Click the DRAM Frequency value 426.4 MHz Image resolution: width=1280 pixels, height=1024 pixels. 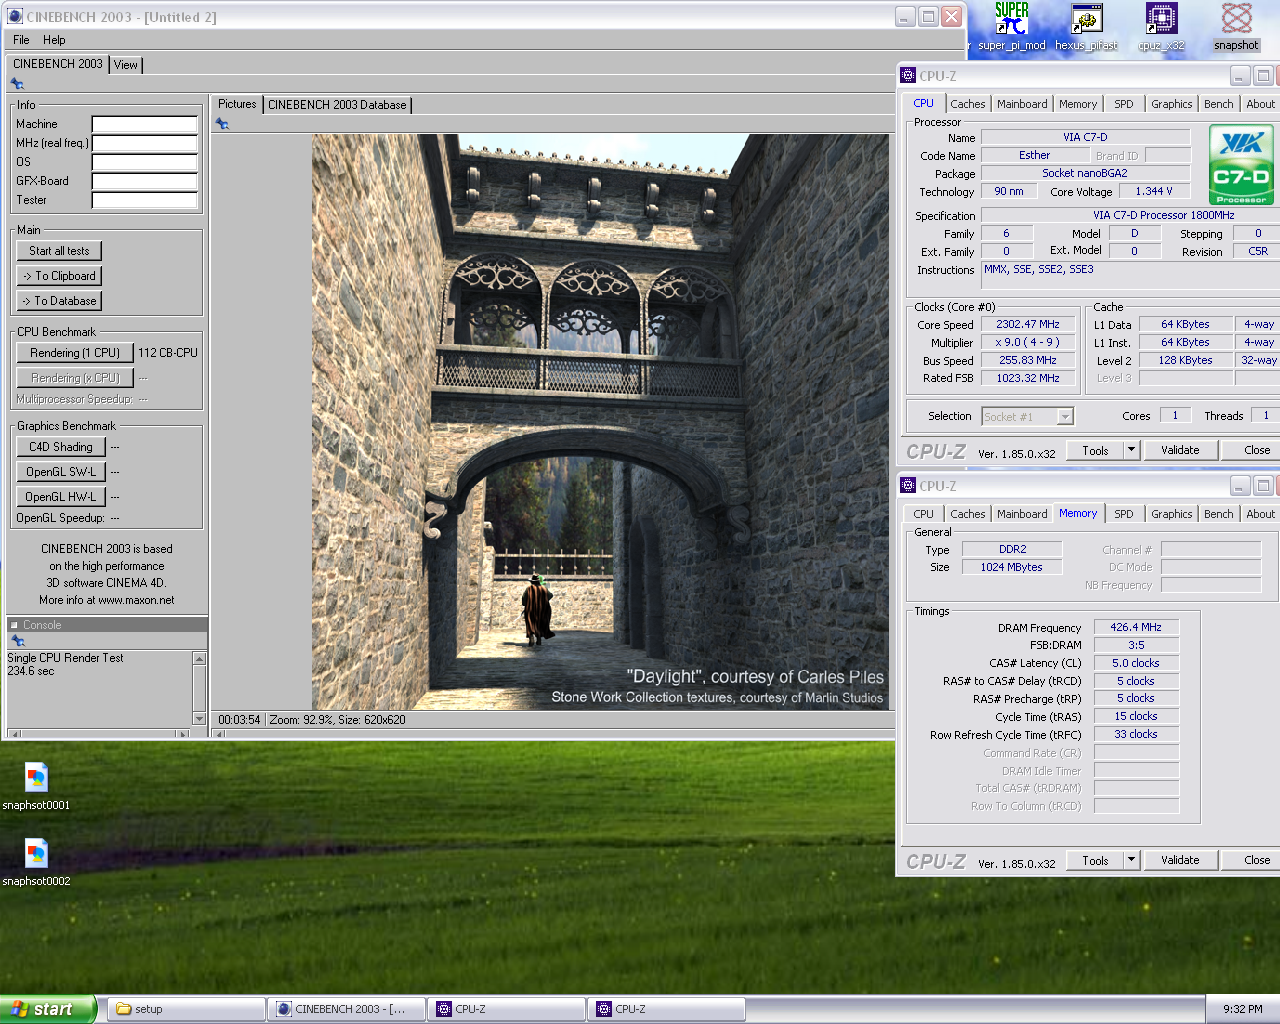click(x=1136, y=627)
